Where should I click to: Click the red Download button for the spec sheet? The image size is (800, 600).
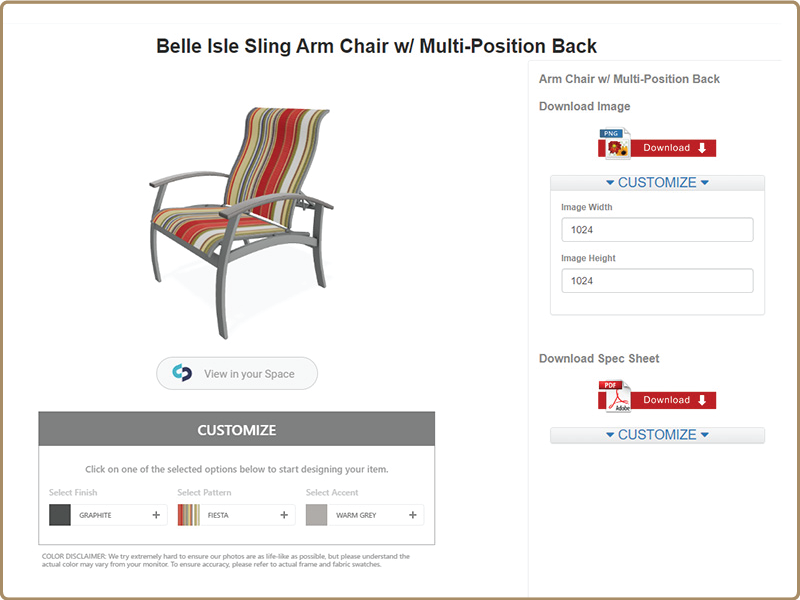pos(672,400)
